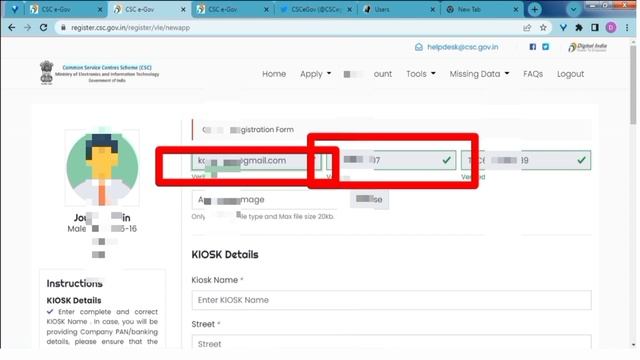This screenshot has width=640, height=360.
Task: Close the CSCeGov Twitter tab
Action: click(349, 9)
